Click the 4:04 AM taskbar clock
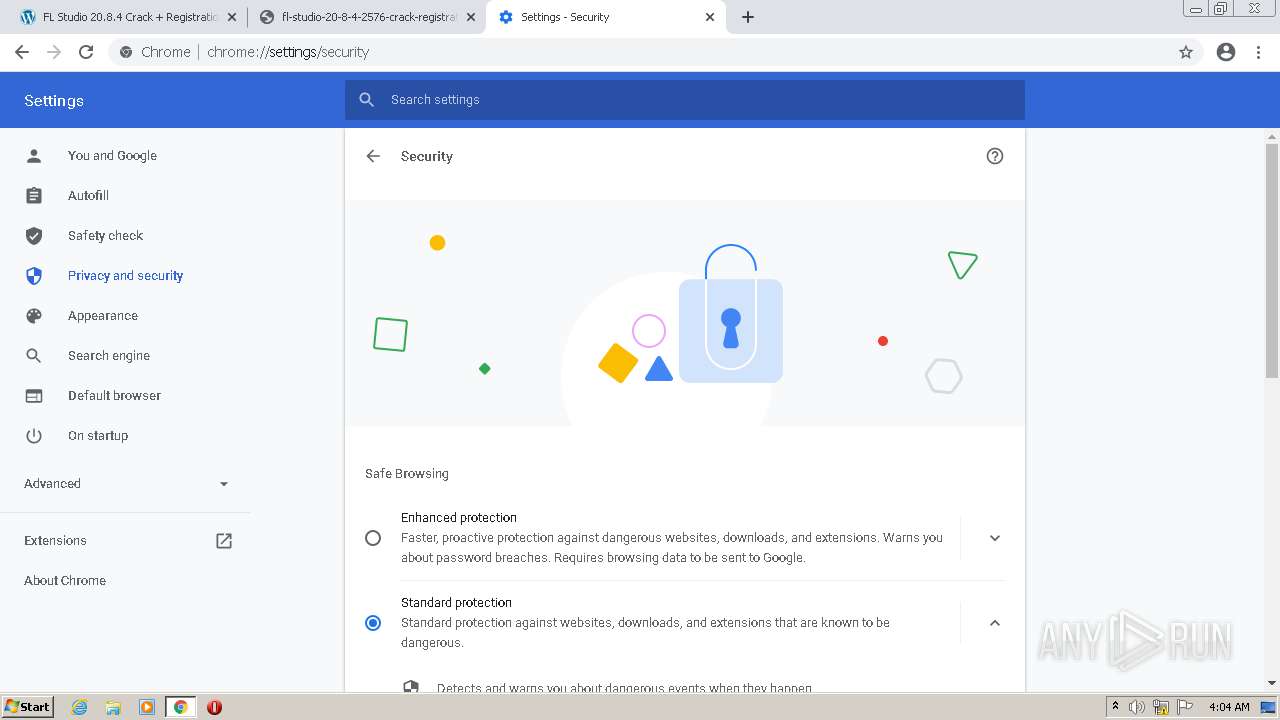The height and width of the screenshot is (720, 1280). [1229, 707]
